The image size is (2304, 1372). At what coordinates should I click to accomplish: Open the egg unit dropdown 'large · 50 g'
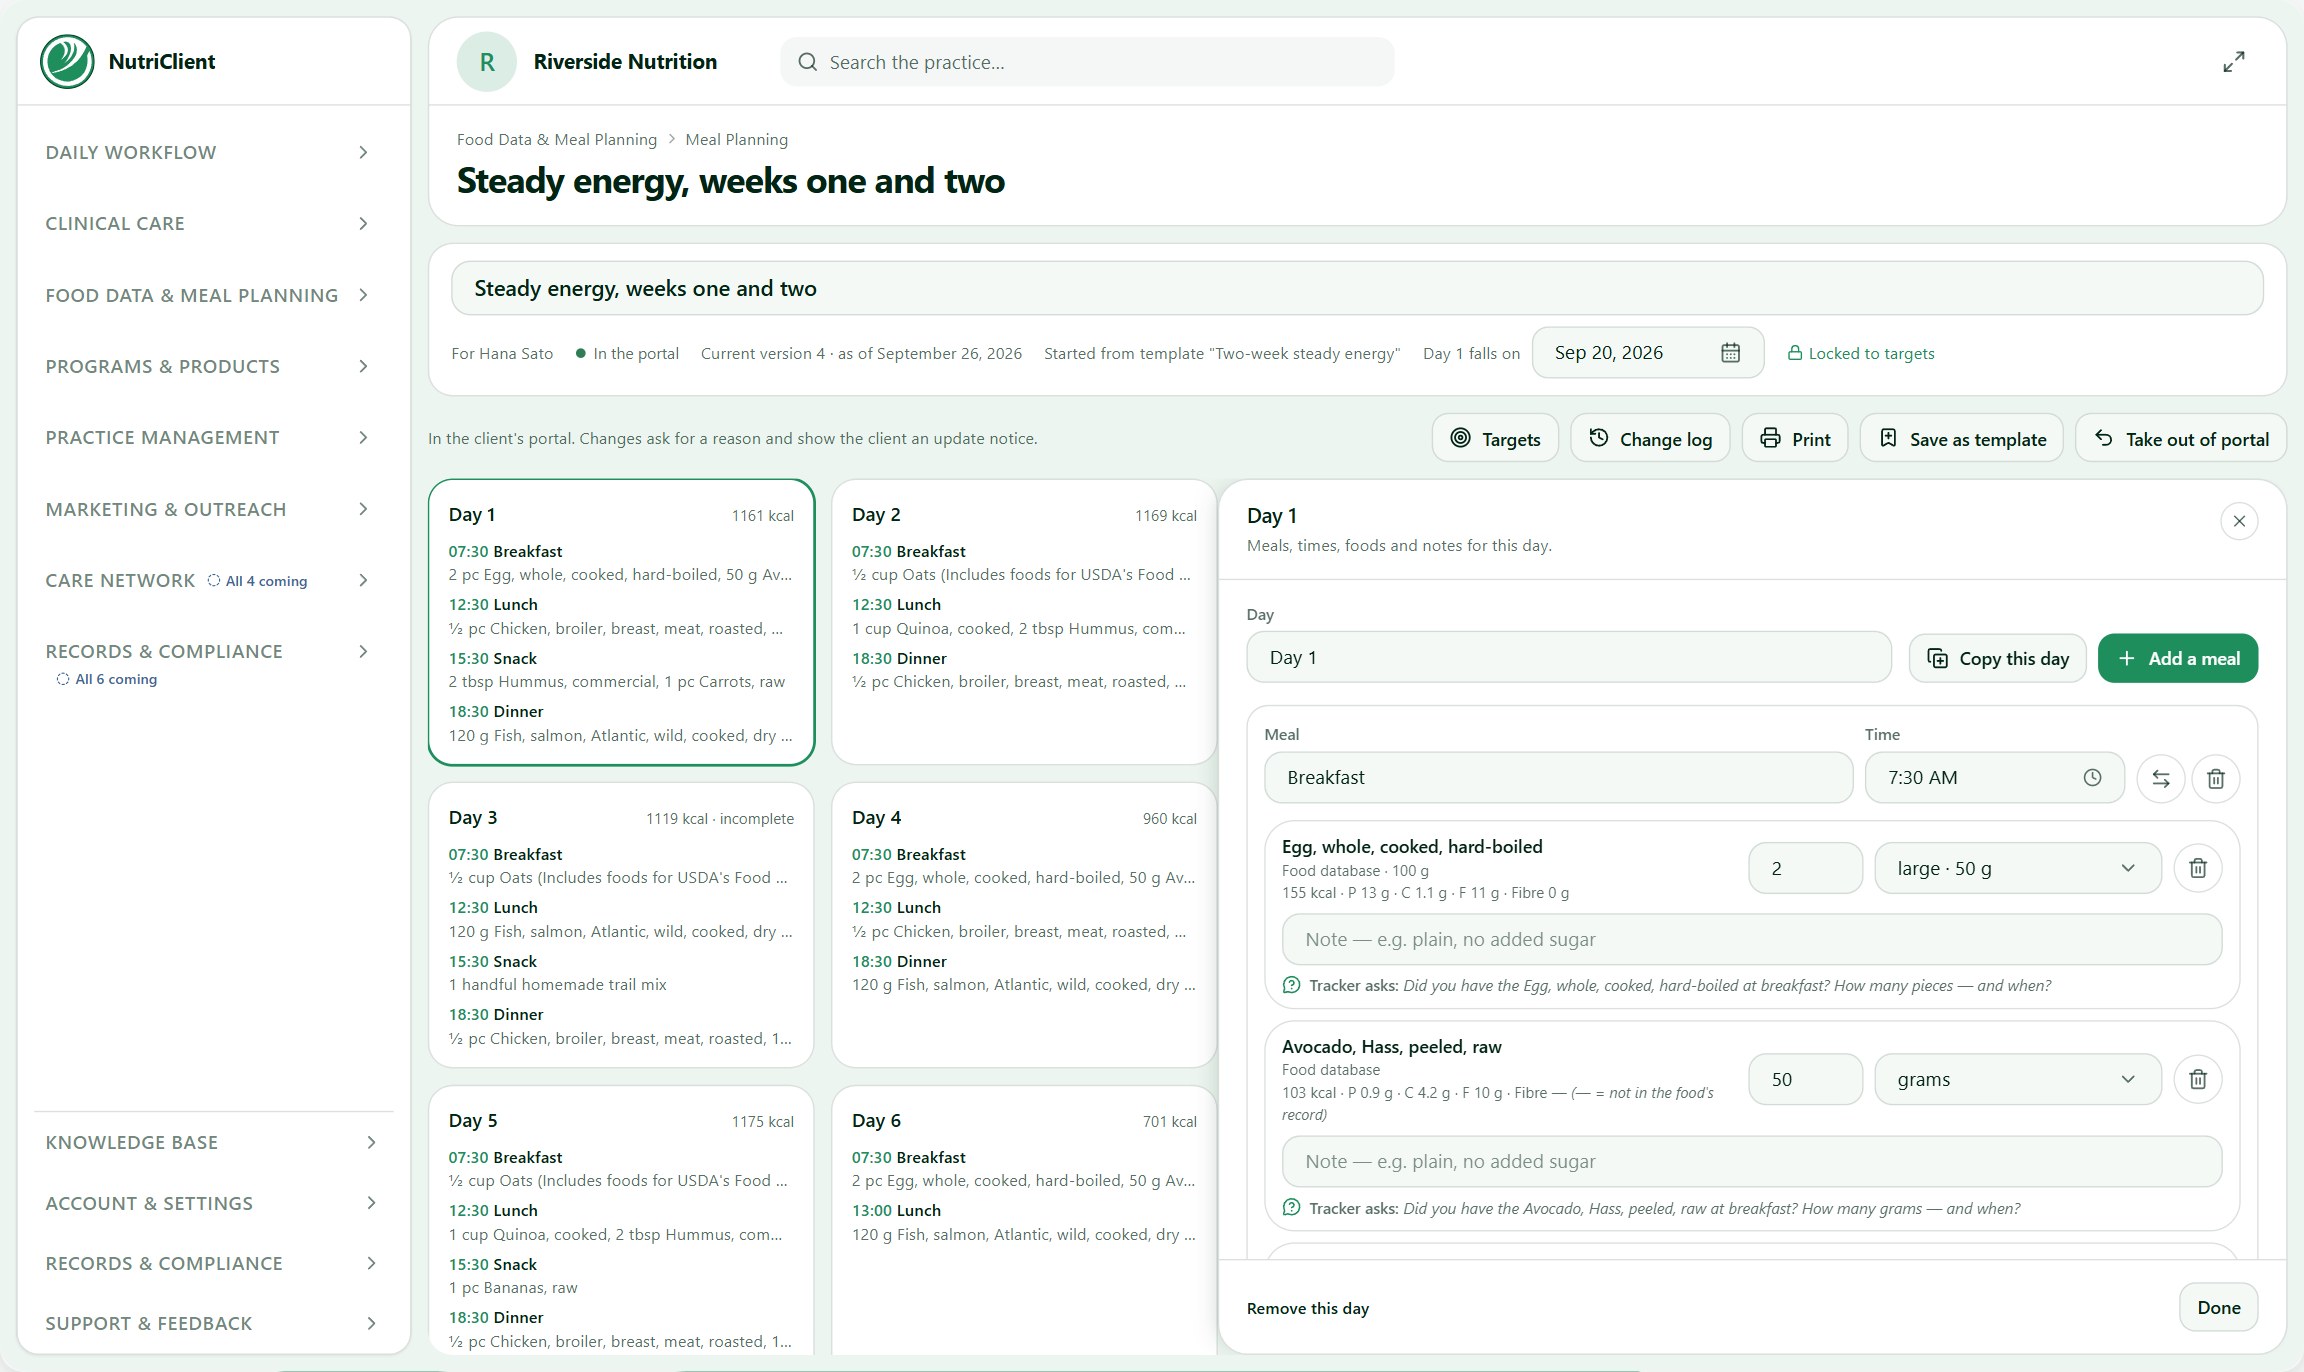(2017, 868)
